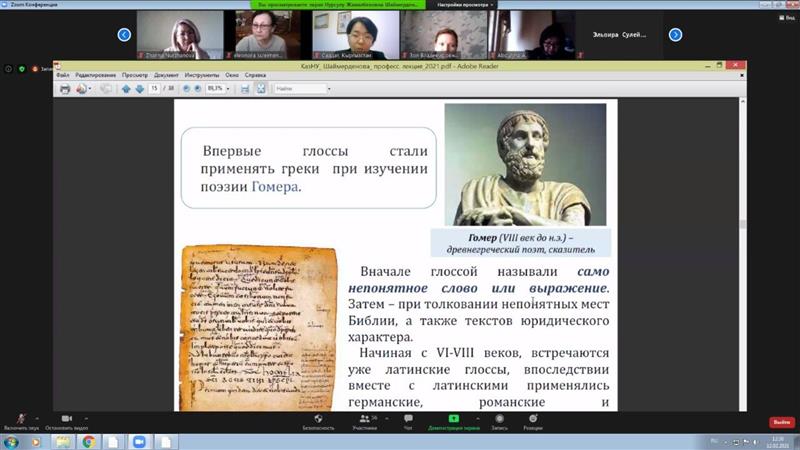Open the Файл menu
Image resolution: width=800 pixels, height=450 pixels.
[x=63, y=74]
